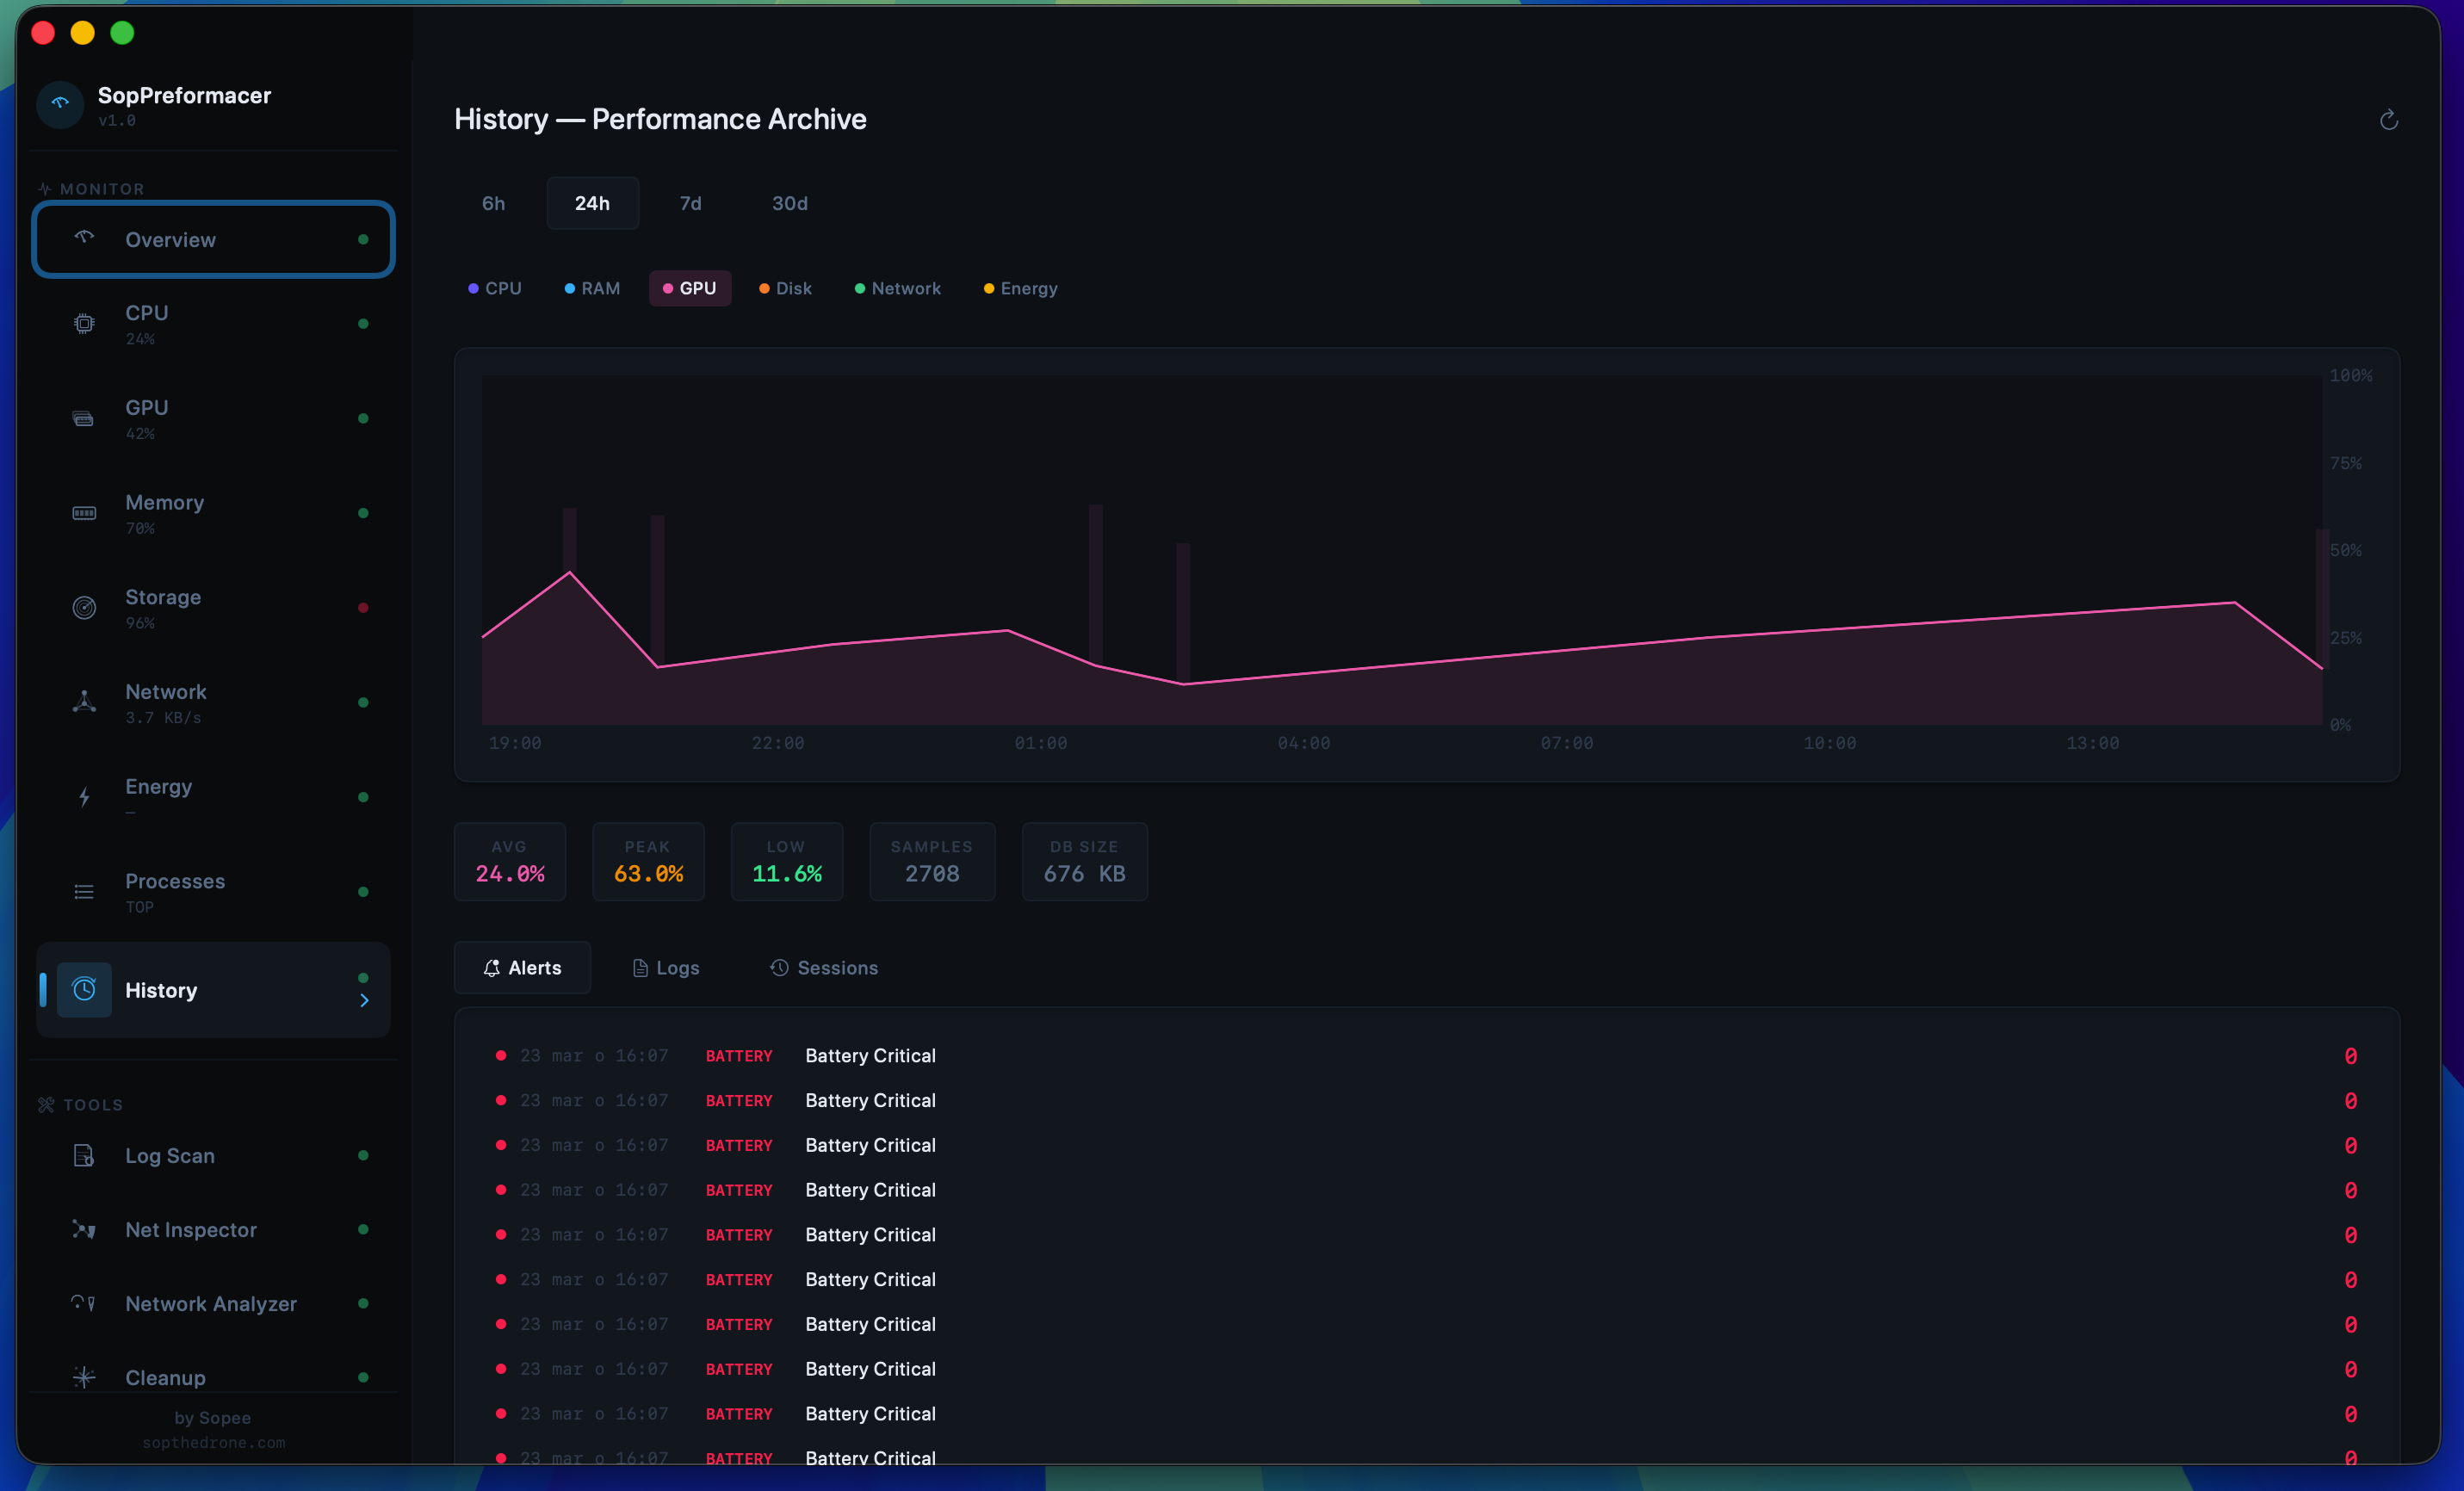Viewport: 2464px width, 1491px height.
Task: Enable the CPU metric filter
Action: pyautogui.click(x=494, y=288)
